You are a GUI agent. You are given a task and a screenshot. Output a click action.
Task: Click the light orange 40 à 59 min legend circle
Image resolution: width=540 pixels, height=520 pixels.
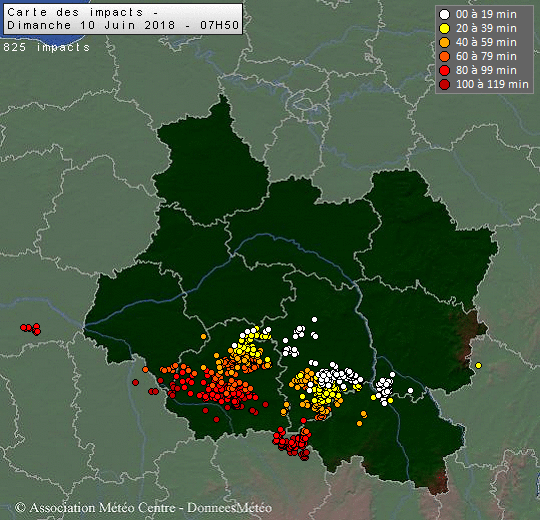click(x=445, y=42)
